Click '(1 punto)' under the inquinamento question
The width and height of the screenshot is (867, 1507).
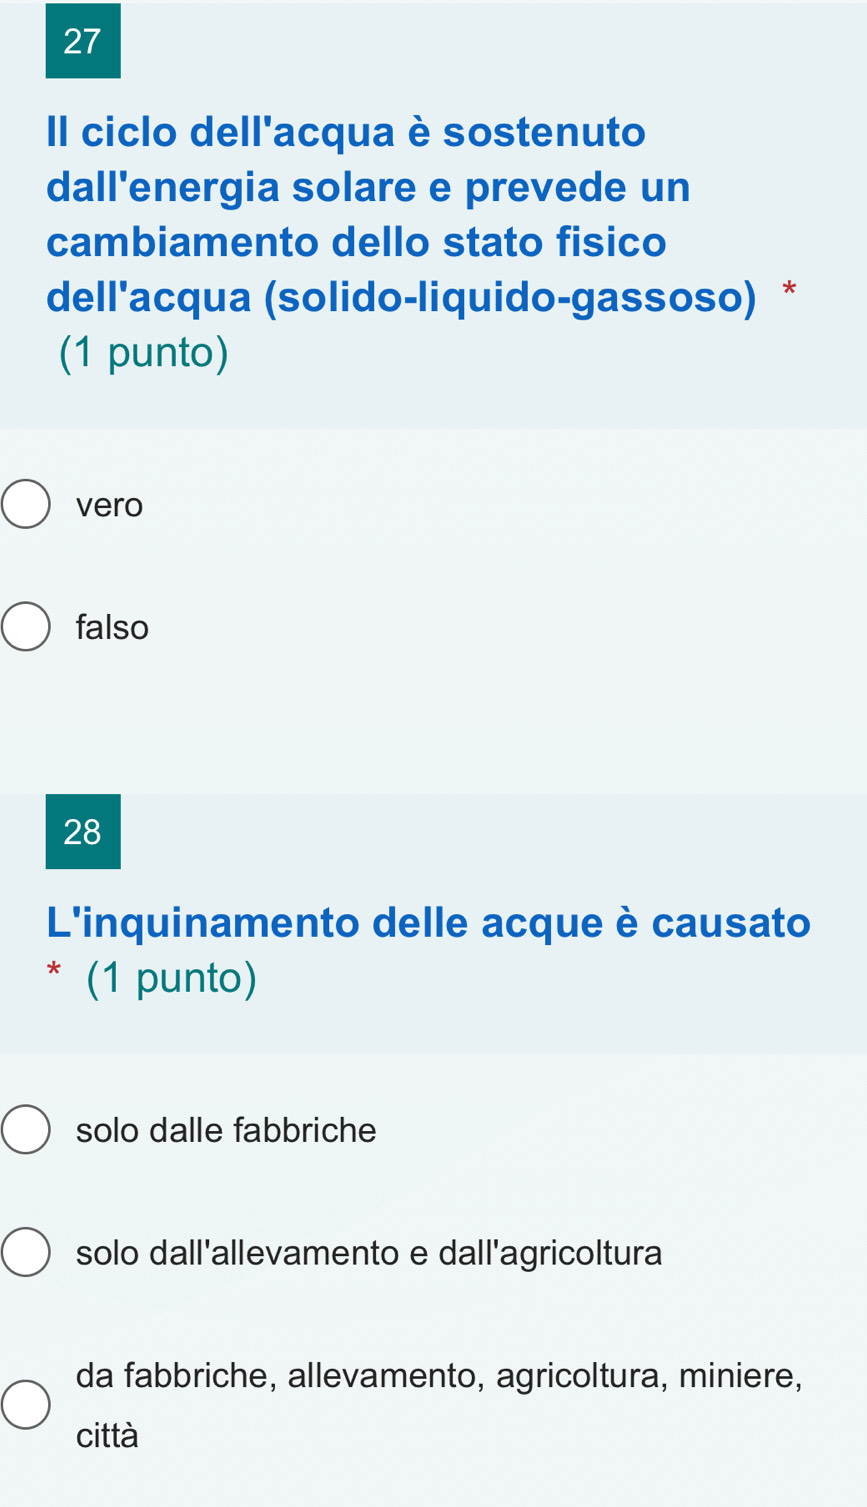[172, 978]
